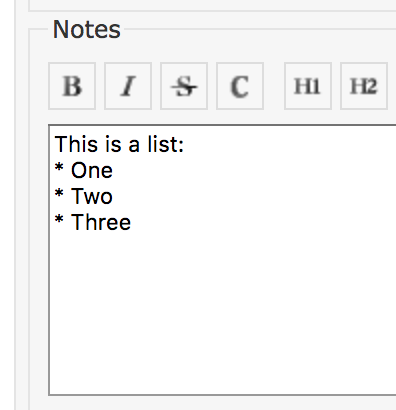The width and height of the screenshot is (396, 410).
Task: Insert a level-two heading with H2
Action: pyautogui.click(x=364, y=86)
